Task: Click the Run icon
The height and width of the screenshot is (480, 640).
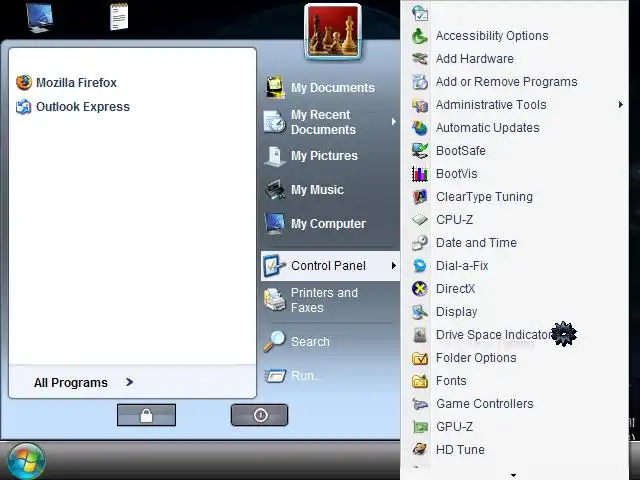Action: [x=275, y=376]
